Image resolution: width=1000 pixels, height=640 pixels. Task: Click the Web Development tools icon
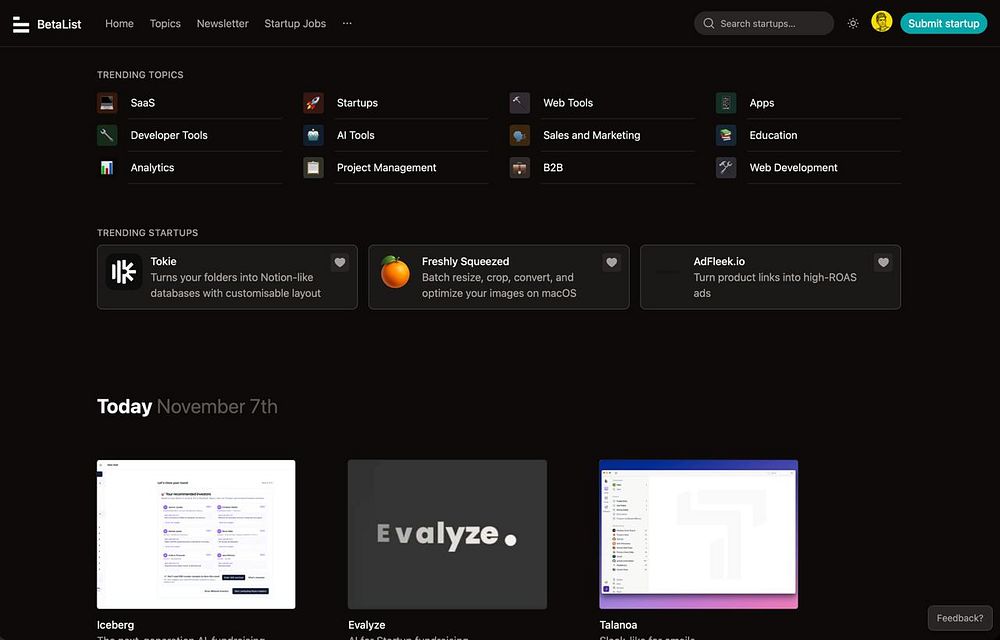pyautogui.click(x=726, y=168)
